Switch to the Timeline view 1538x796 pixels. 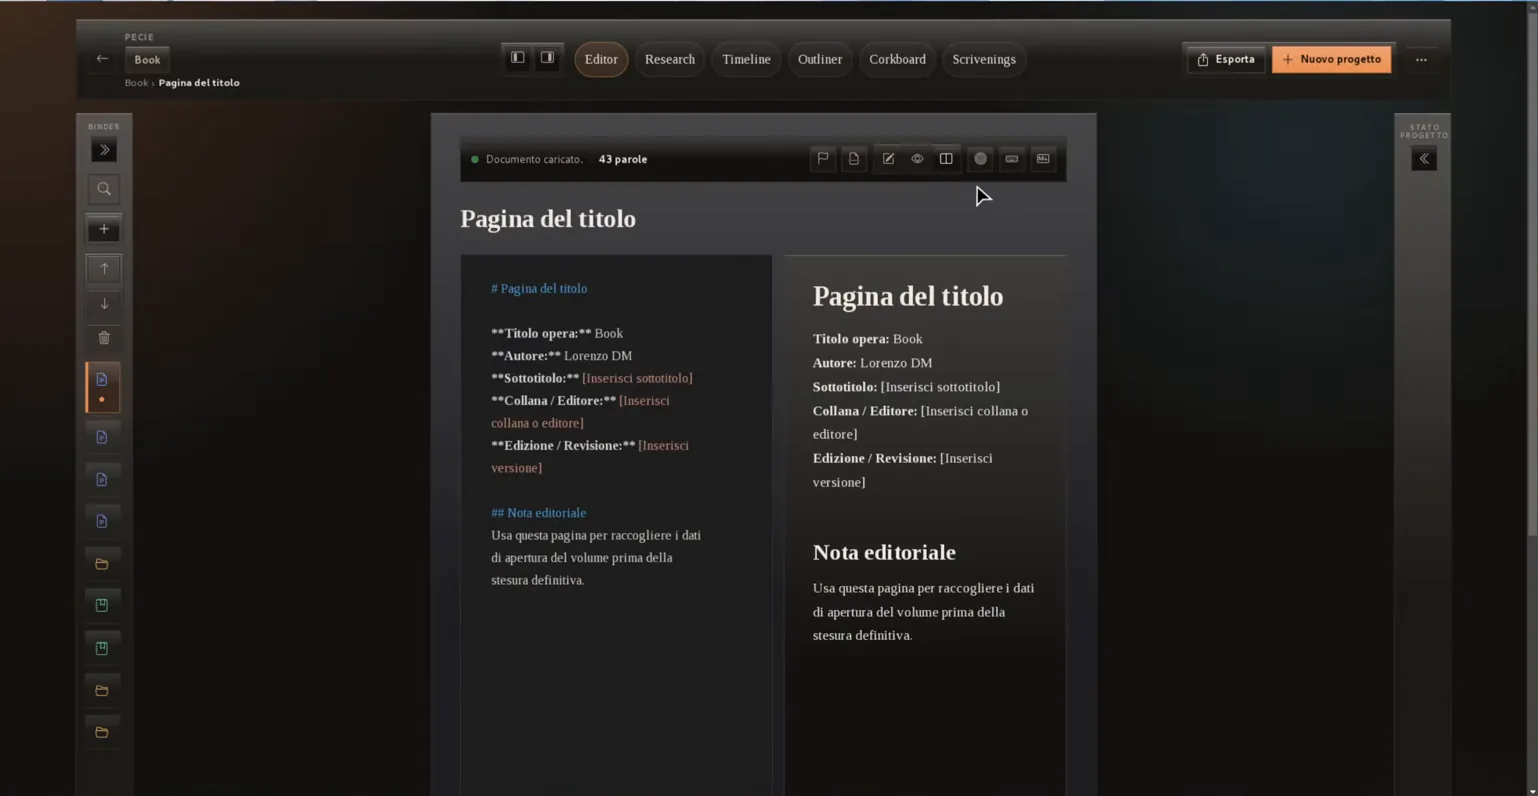click(x=747, y=60)
